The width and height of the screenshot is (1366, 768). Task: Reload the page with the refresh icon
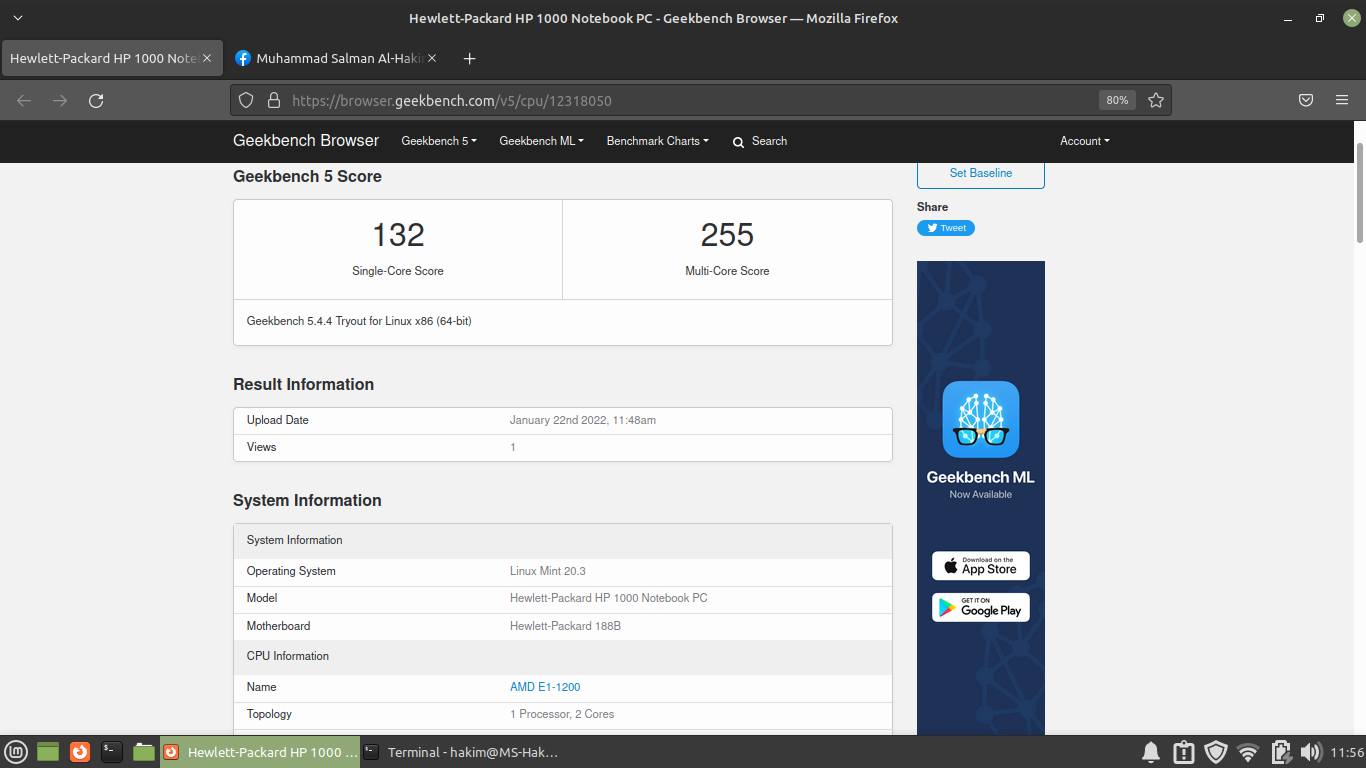pyautogui.click(x=96, y=100)
